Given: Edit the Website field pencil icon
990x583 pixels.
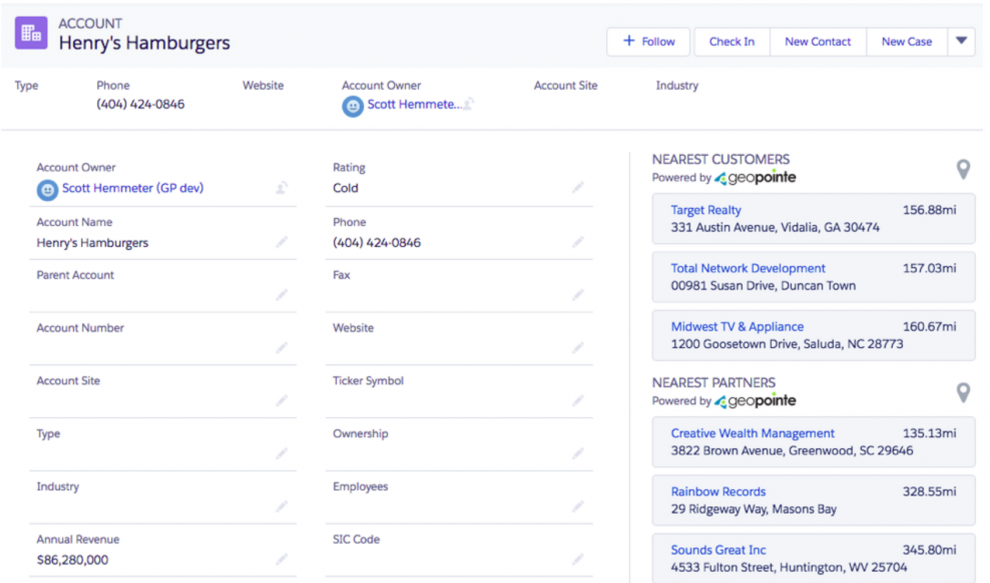Looking at the screenshot, I should [x=578, y=348].
